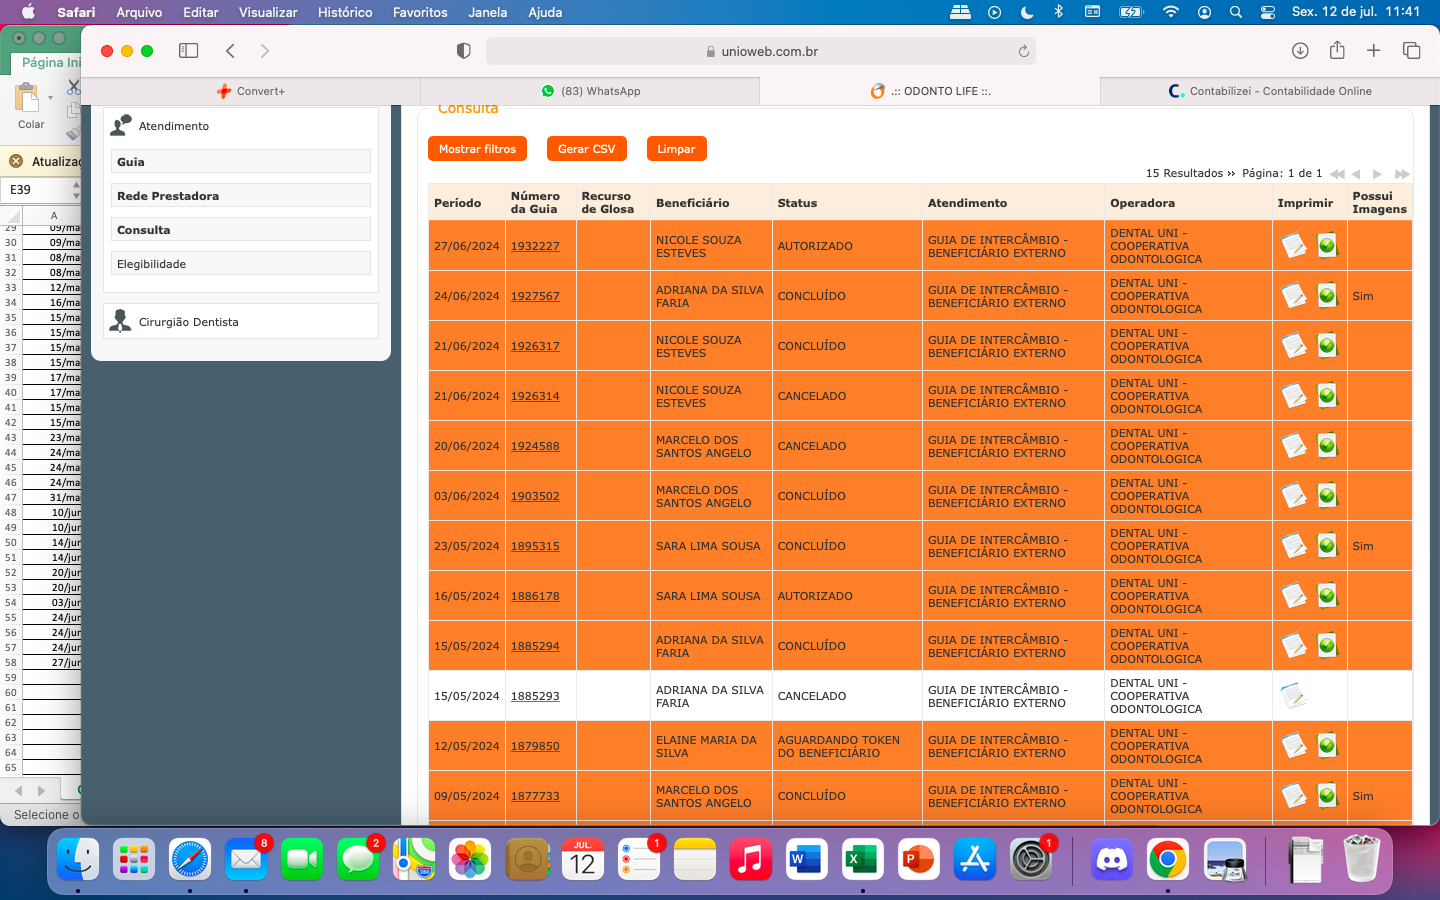Viewport: 1440px width, 900px height.
Task: Click print icon for cancelled guia 1885293
Action: (1294, 695)
